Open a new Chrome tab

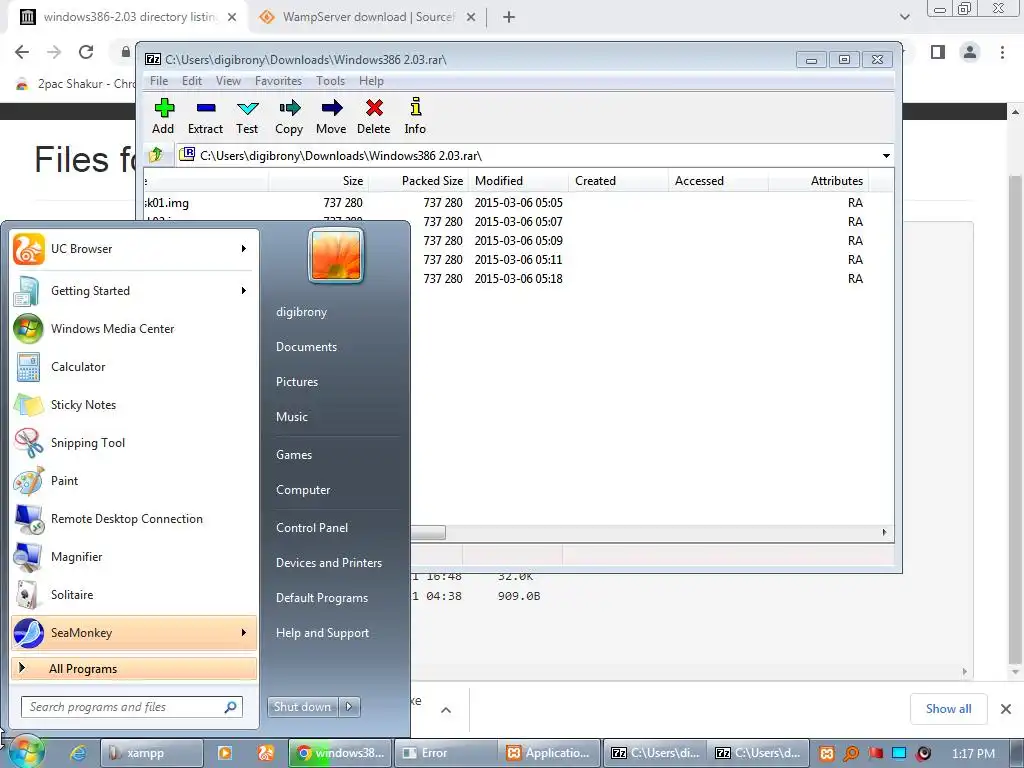[509, 17]
